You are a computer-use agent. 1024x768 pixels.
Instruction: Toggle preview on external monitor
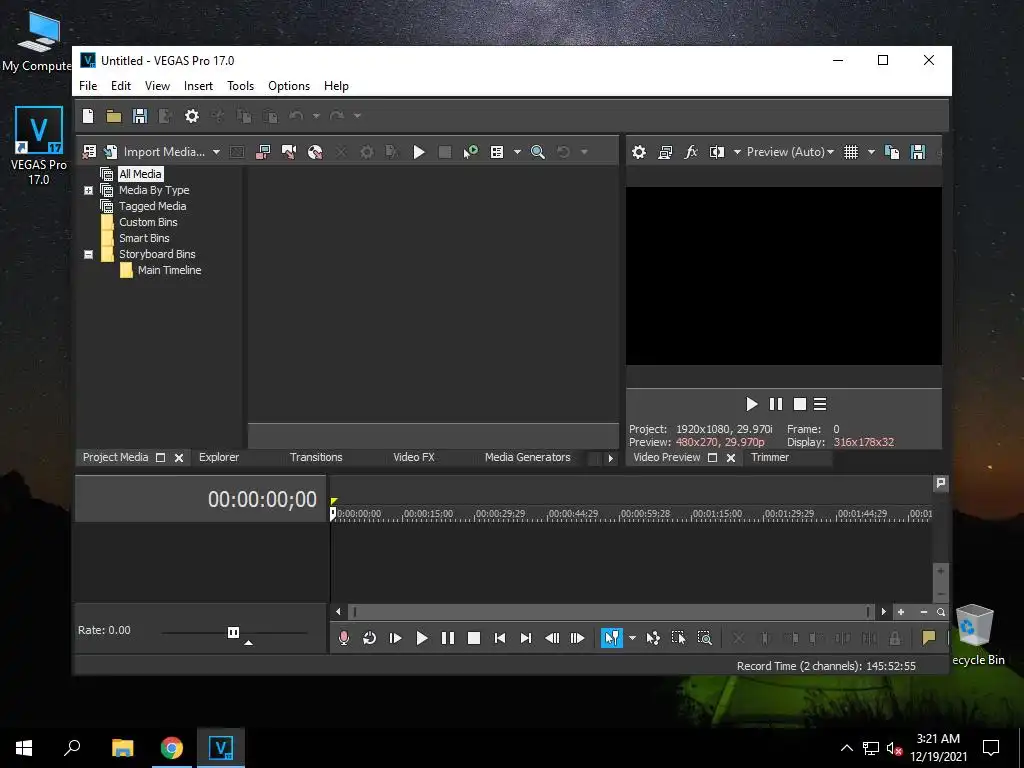tap(665, 152)
